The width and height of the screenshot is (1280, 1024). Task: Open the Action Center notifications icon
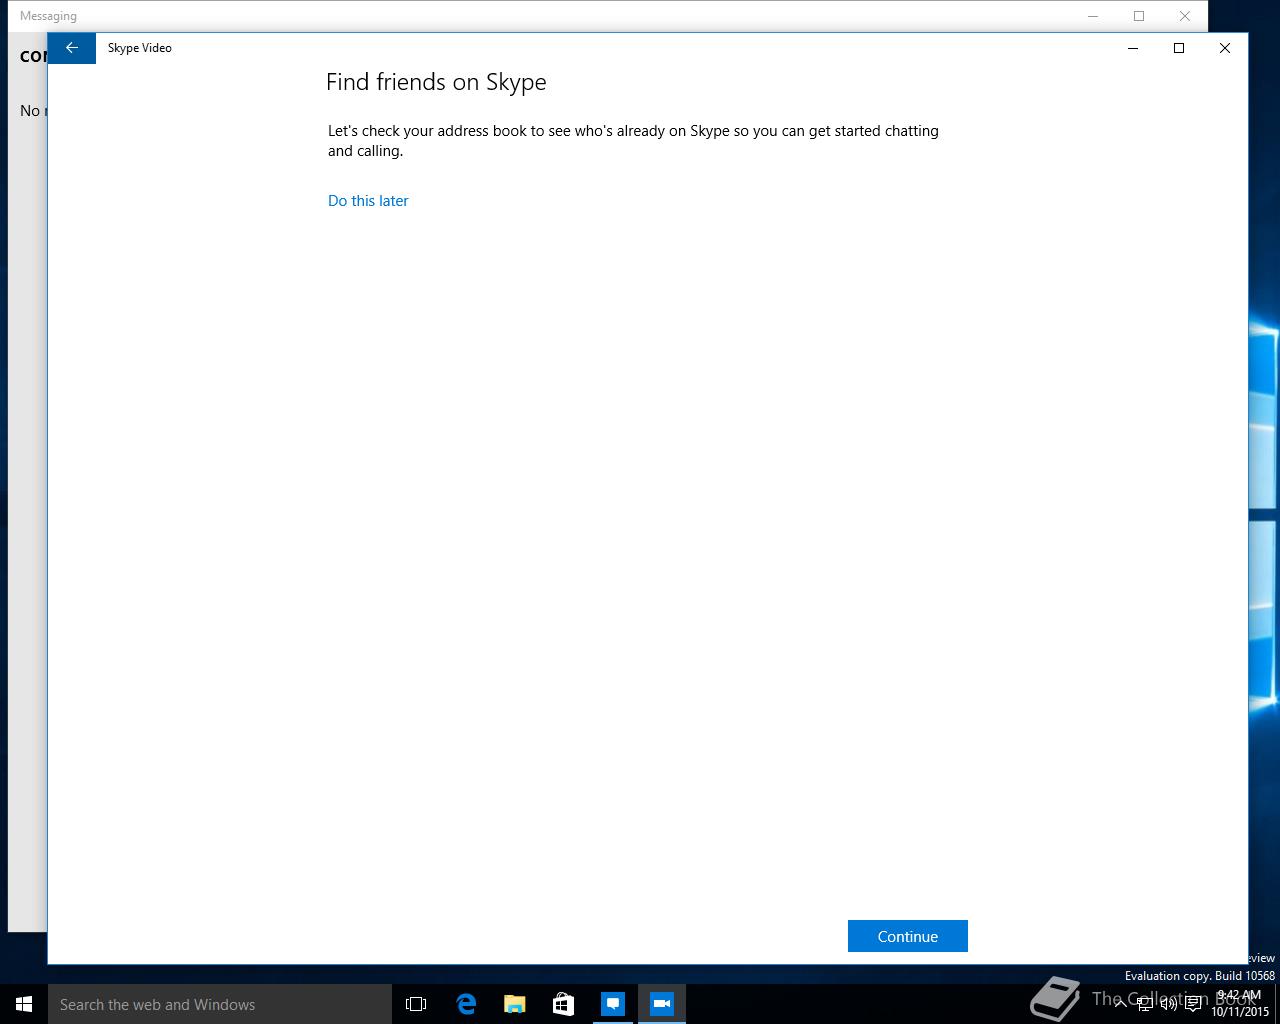[1193, 1004]
